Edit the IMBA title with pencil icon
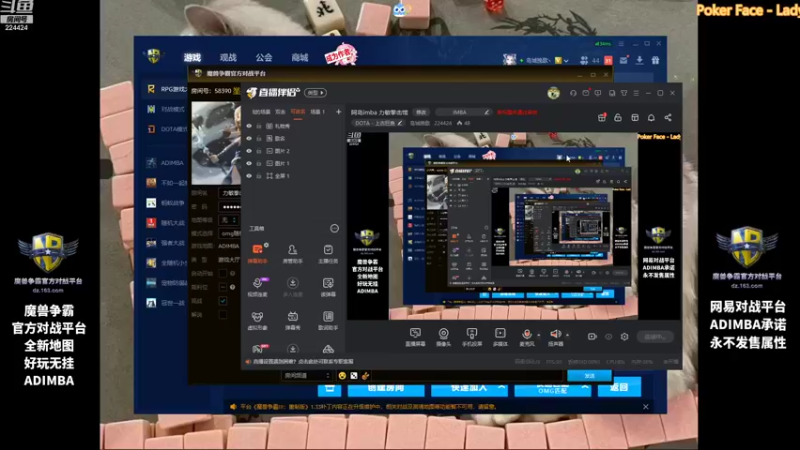The image size is (800, 450). click(x=487, y=112)
